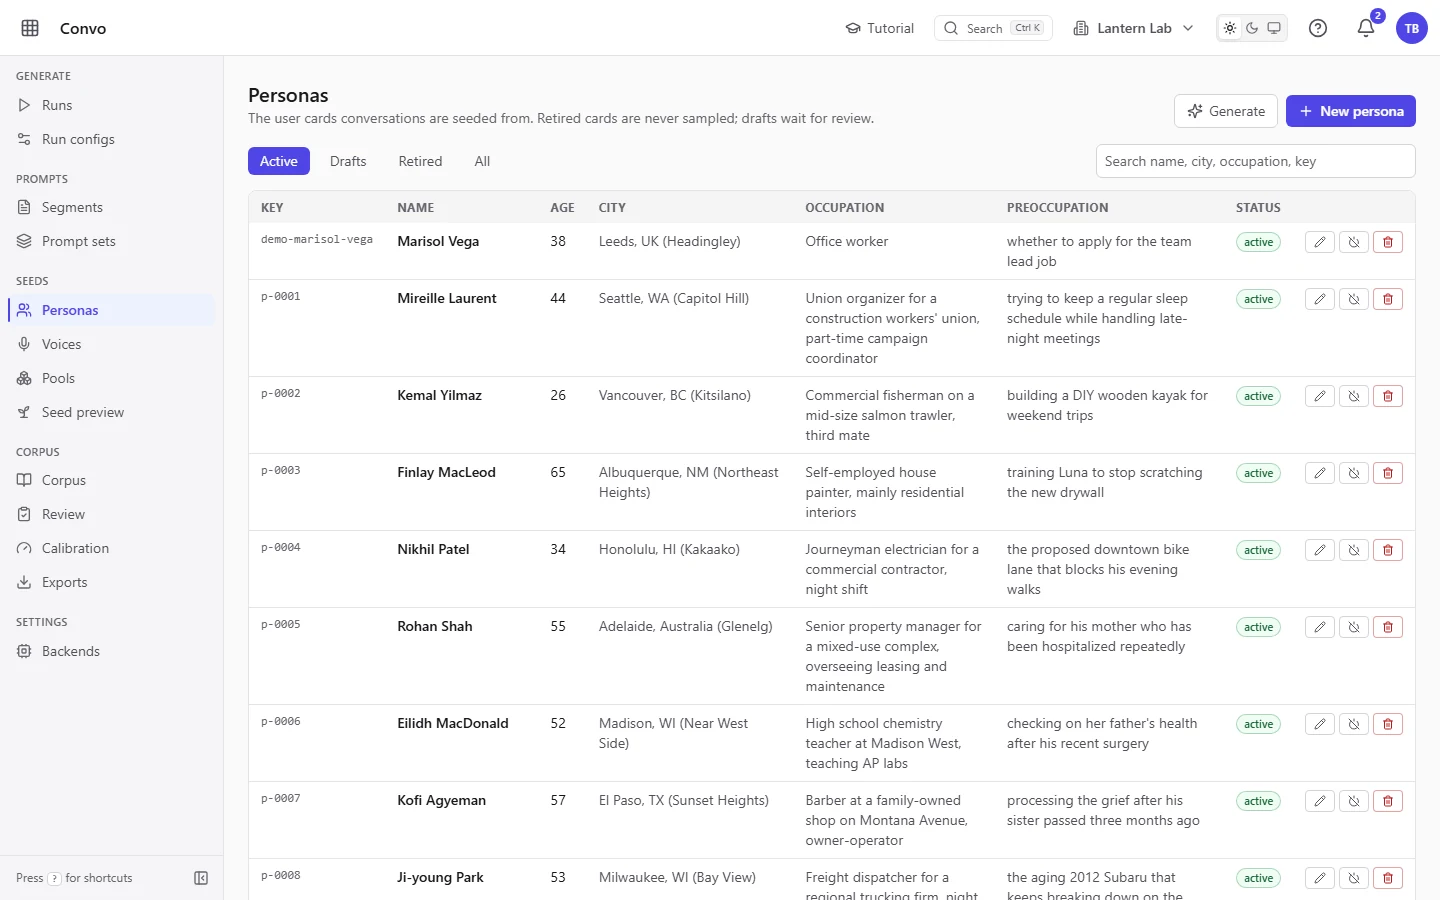Show the All personas tab
This screenshot has width=1440, height=900.
coord(482,161)
